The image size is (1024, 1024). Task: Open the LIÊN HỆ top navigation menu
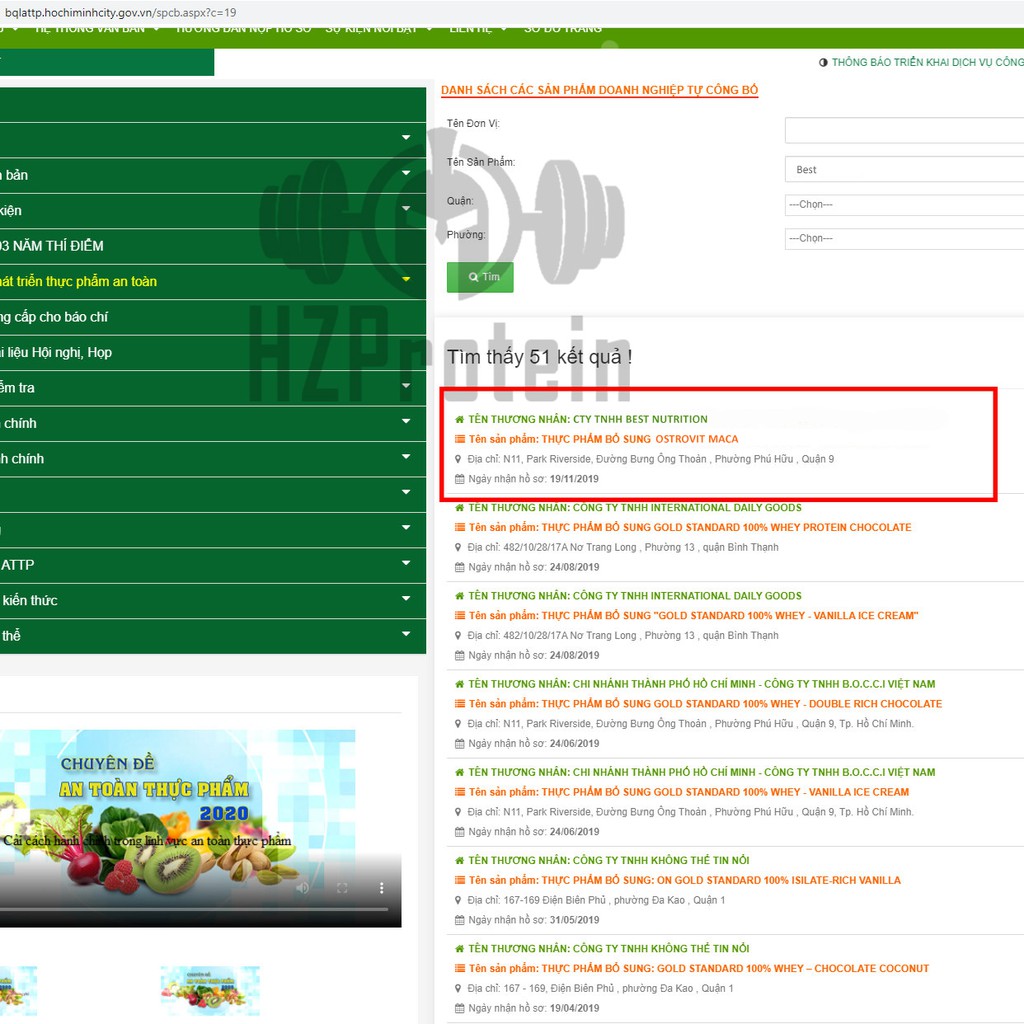477,29
